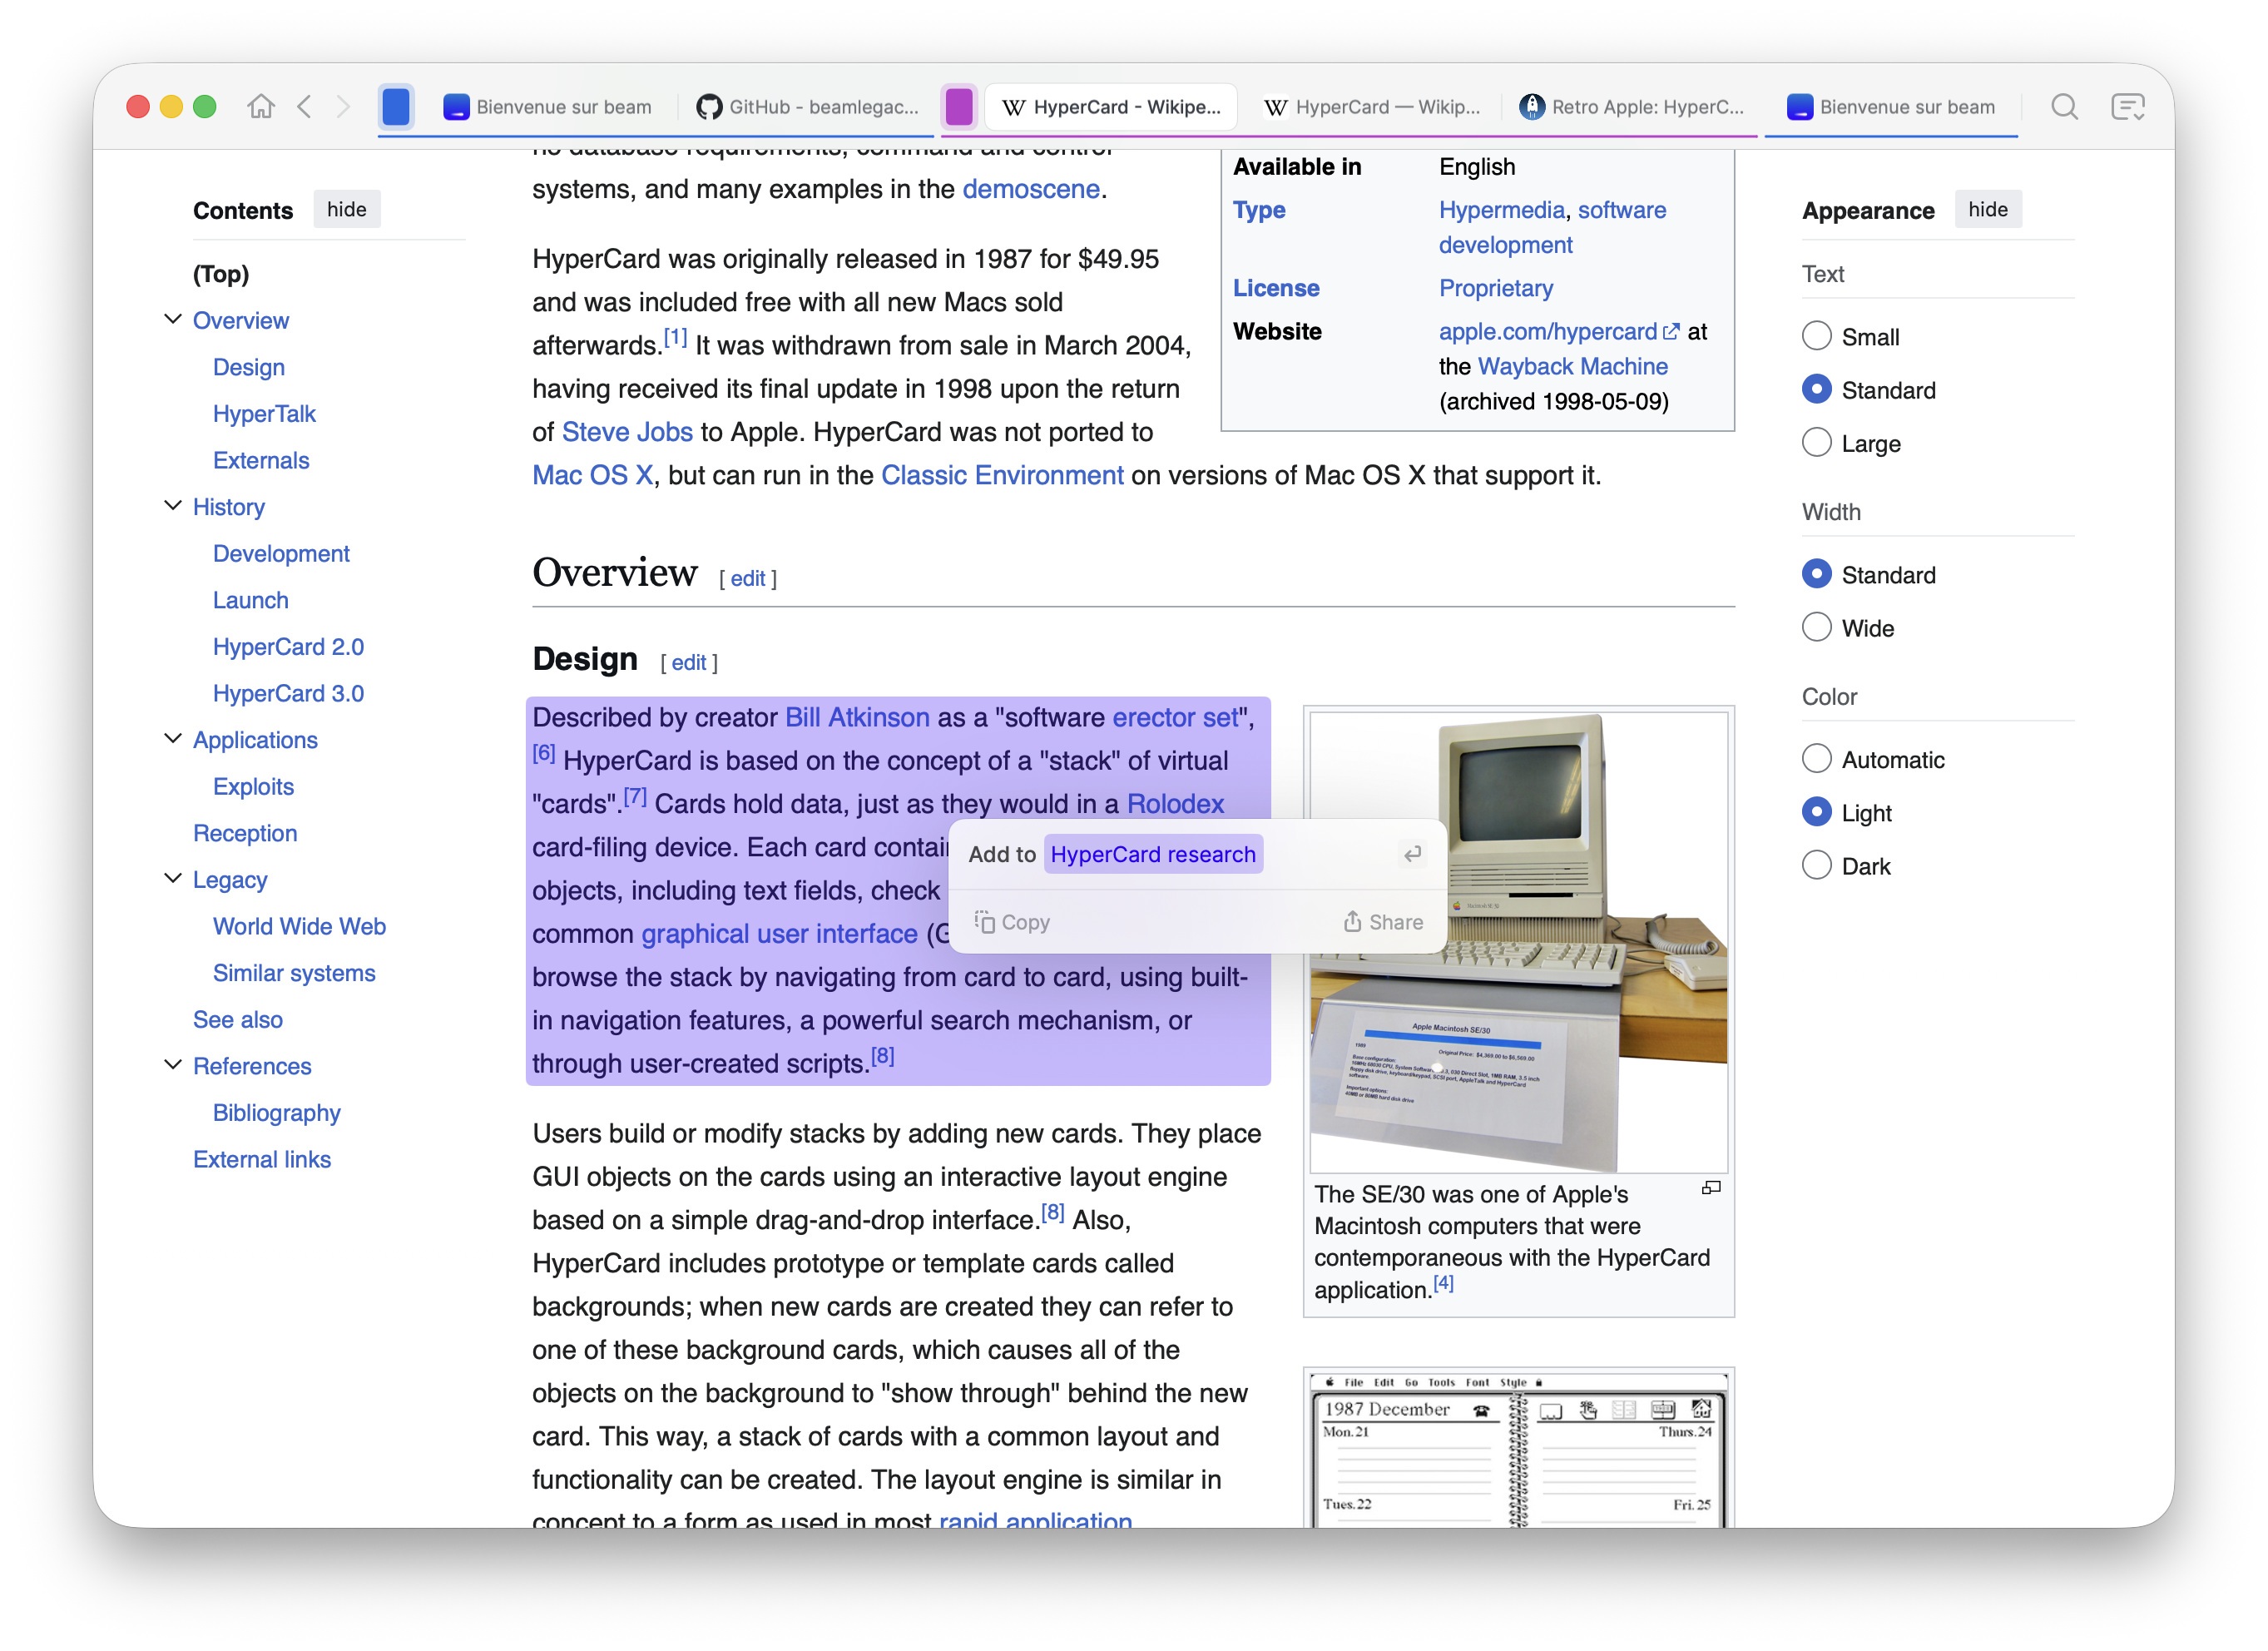Viewport: 2268px width, 1651px height.
Task: Open citation [1] footnote
Action: [675, 338]
